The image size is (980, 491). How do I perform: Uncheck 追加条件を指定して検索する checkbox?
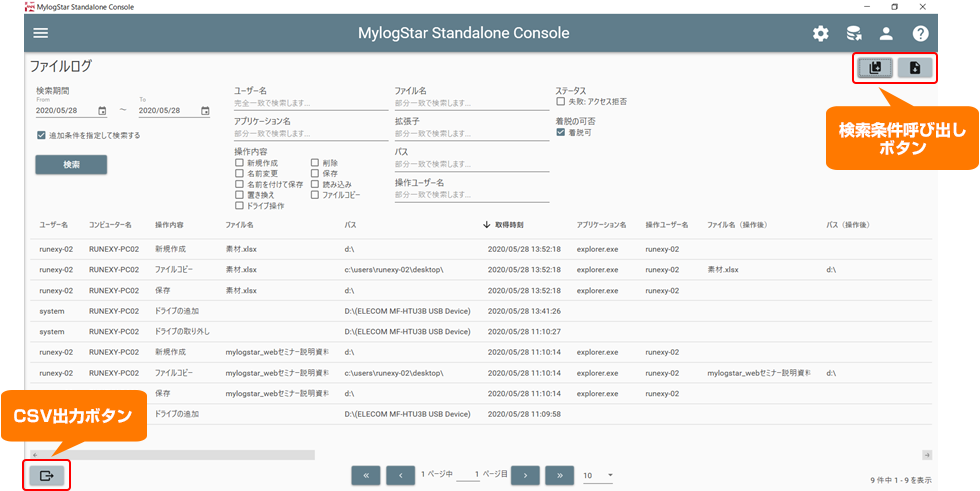[x=40, y=135]
